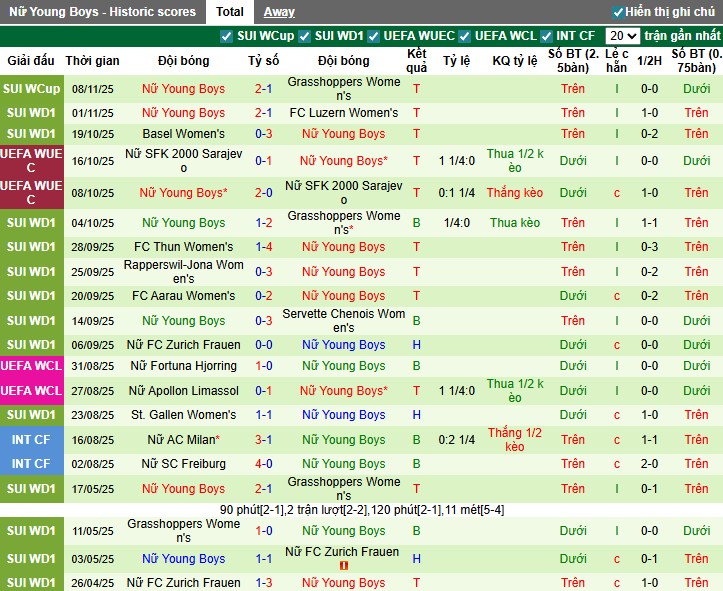Click the date 04/10/25
This screenshot has width=723, height=591.
(92, 223)
